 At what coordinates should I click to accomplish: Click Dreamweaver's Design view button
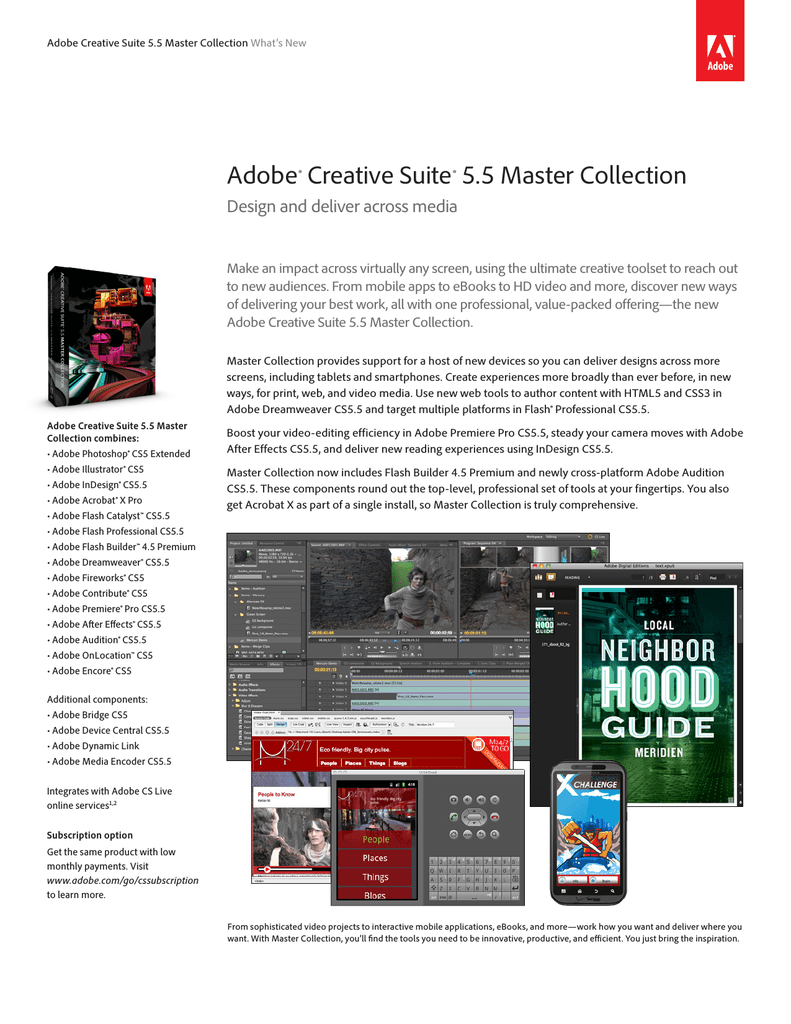click(281, 724)
